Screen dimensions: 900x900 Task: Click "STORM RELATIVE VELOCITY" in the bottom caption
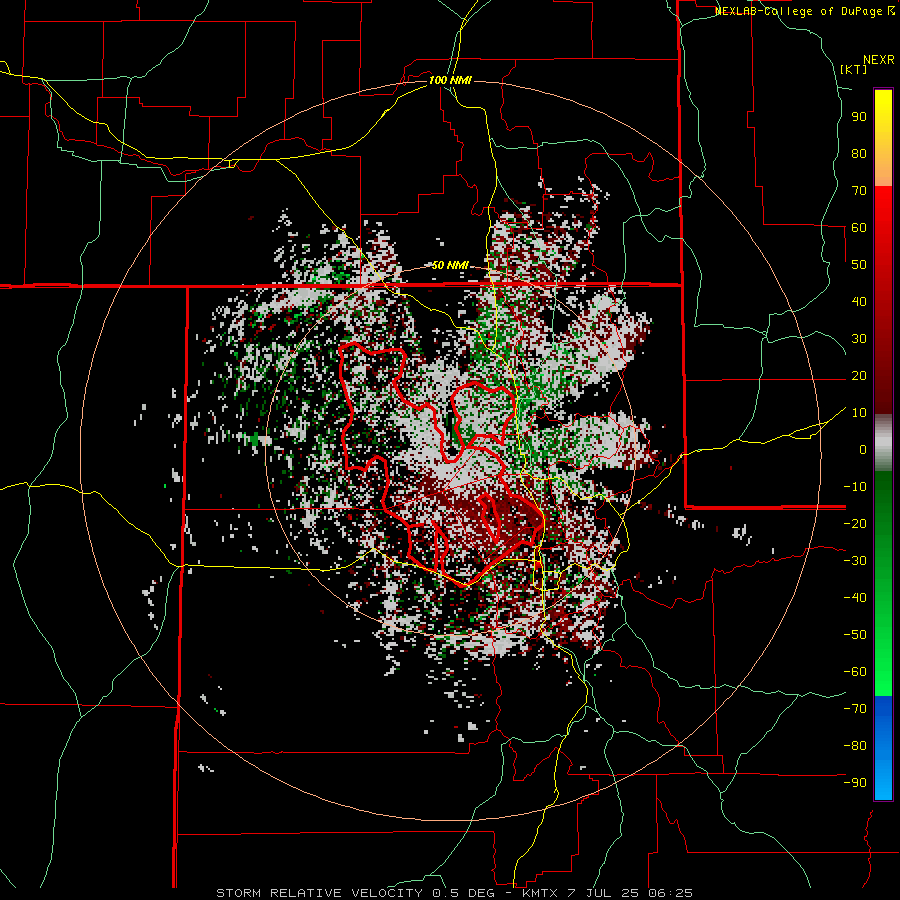[x=319, y=893]
